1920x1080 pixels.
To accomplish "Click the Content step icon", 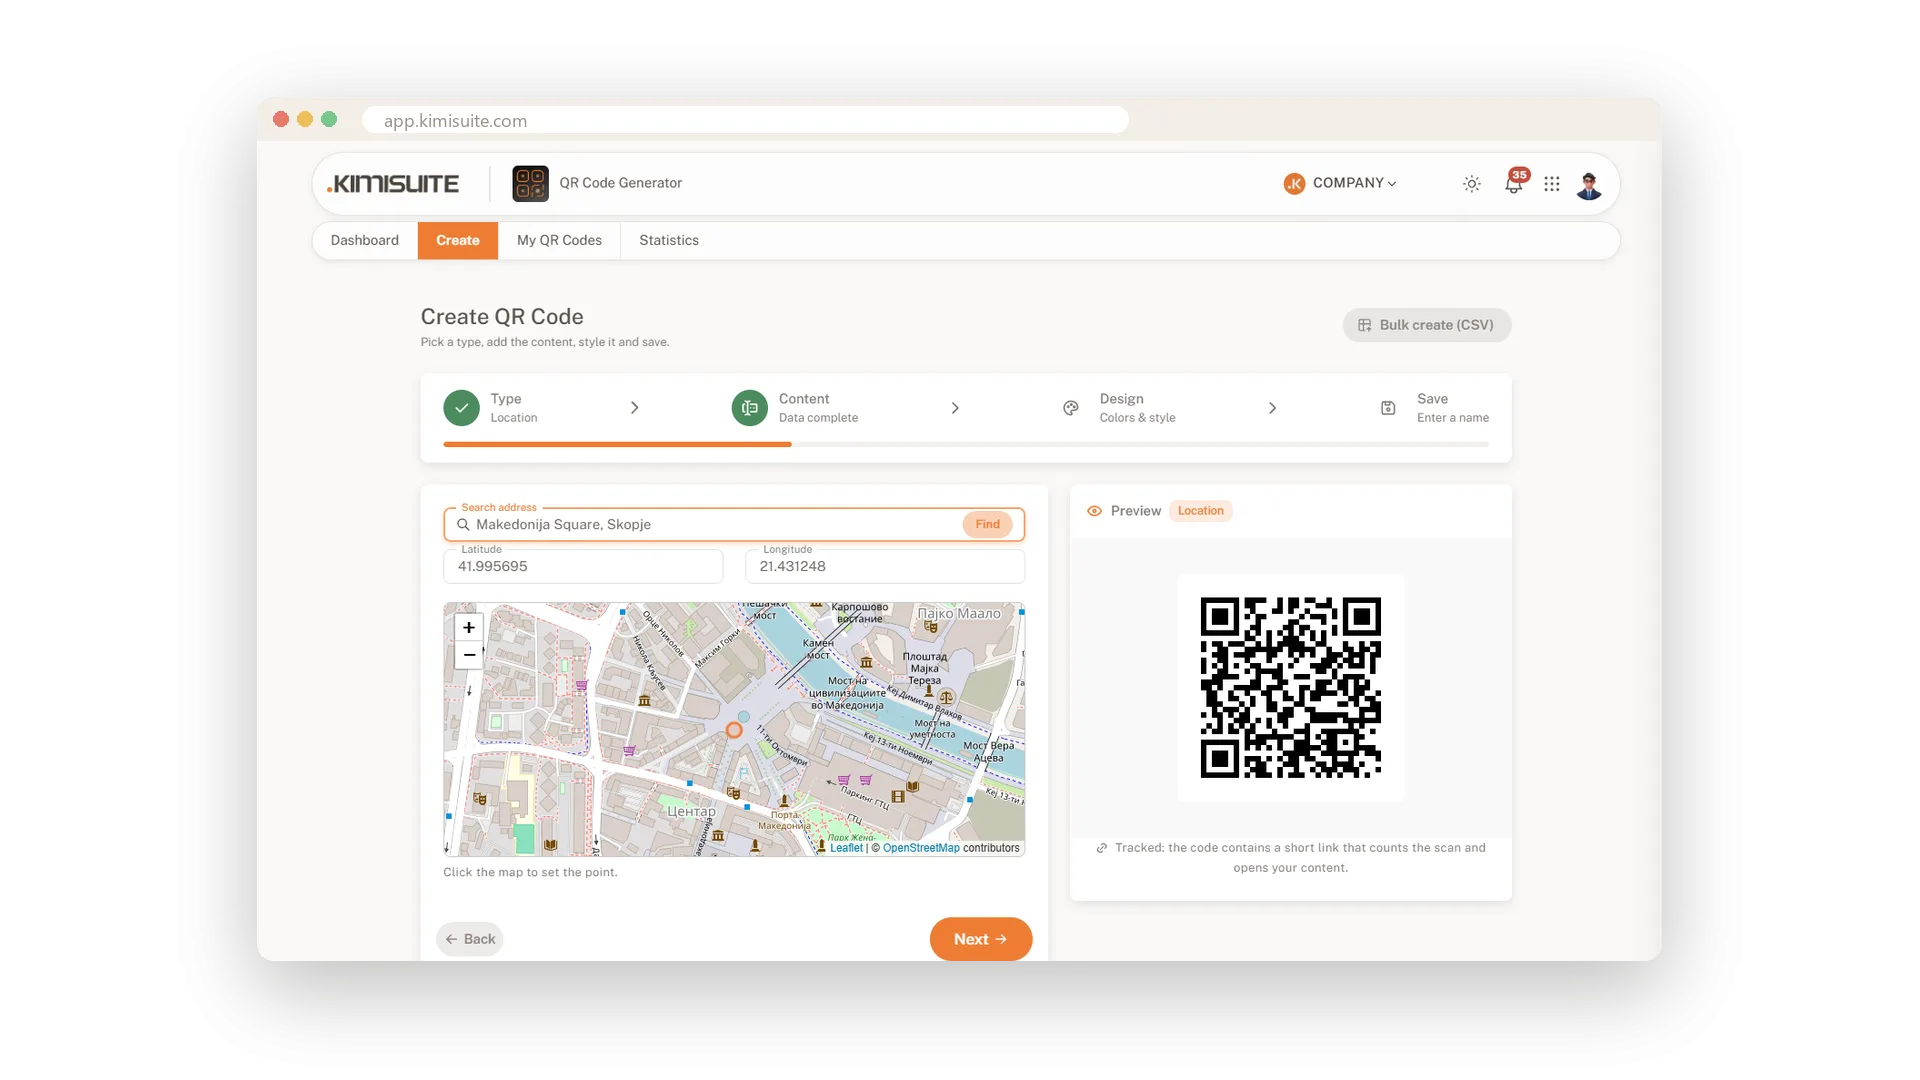I will tap(750, 408).
